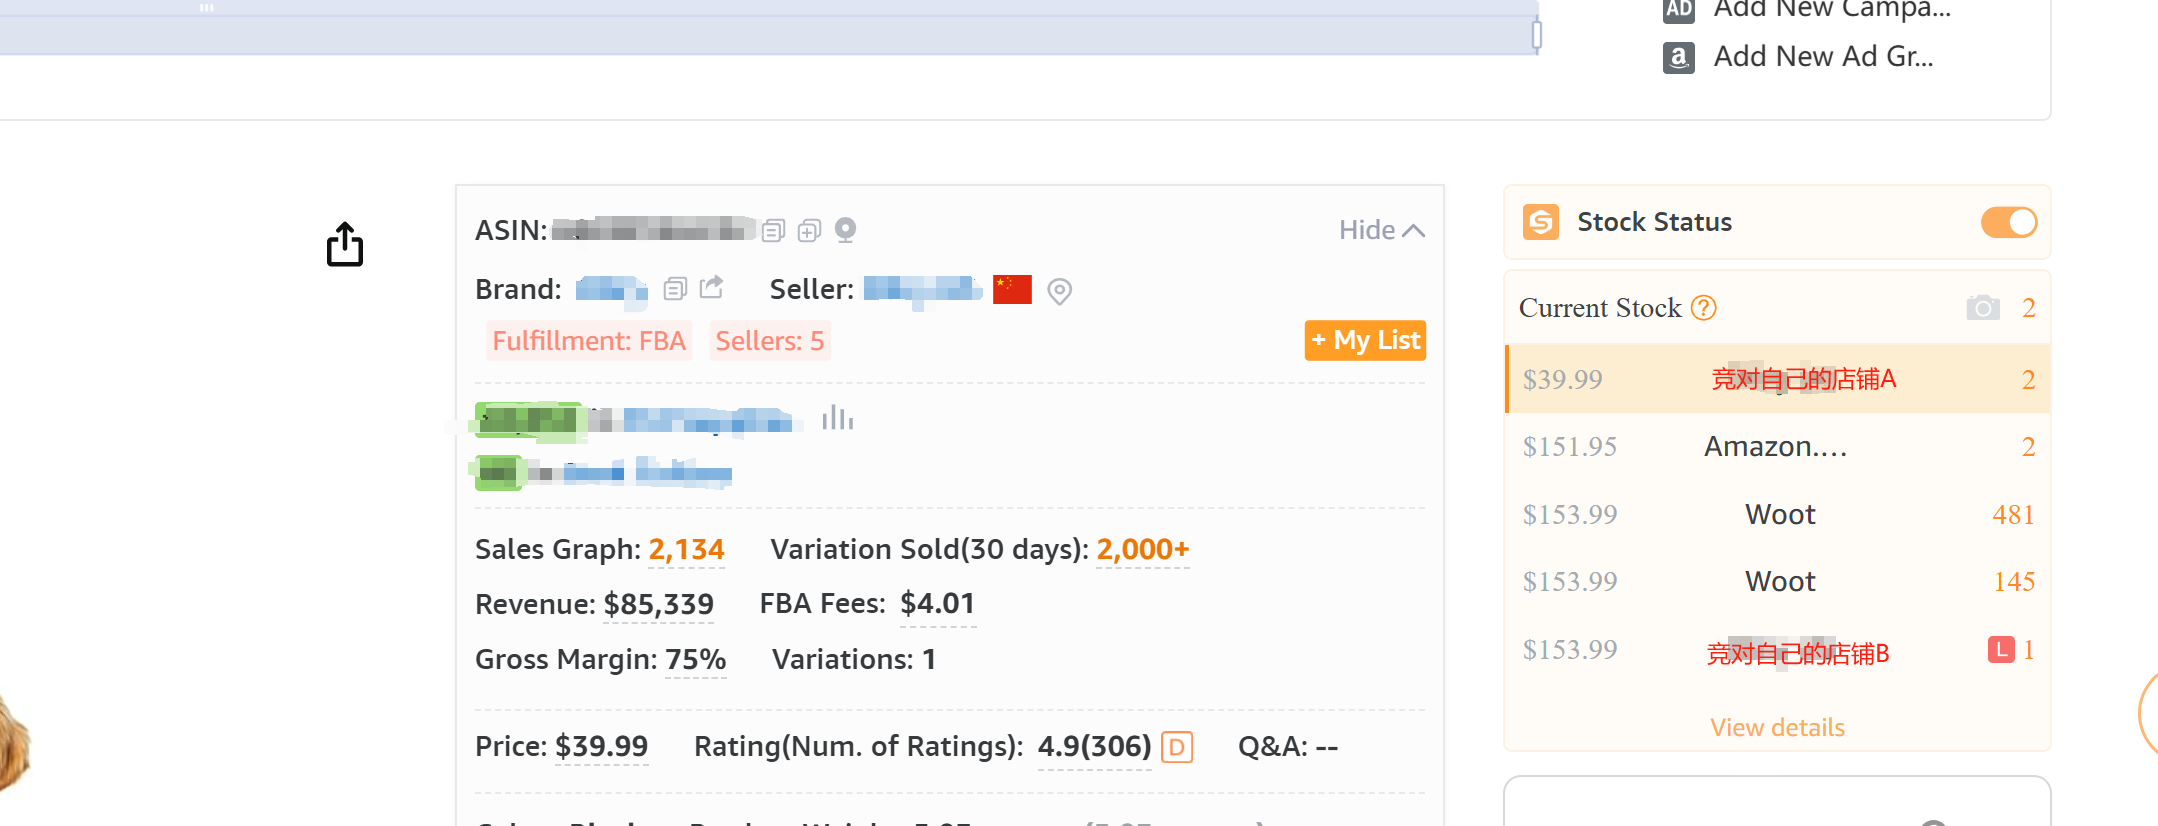Click the help icon next to Current Stock
This screenshot has height=826, width=2158.
coord(1704,307)
